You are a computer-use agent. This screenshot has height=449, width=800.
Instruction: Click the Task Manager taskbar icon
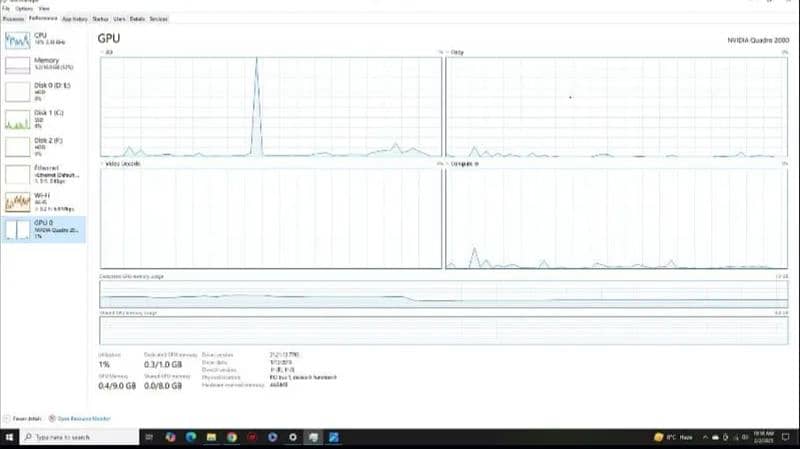pyautogui.click(x=313, y=437)
